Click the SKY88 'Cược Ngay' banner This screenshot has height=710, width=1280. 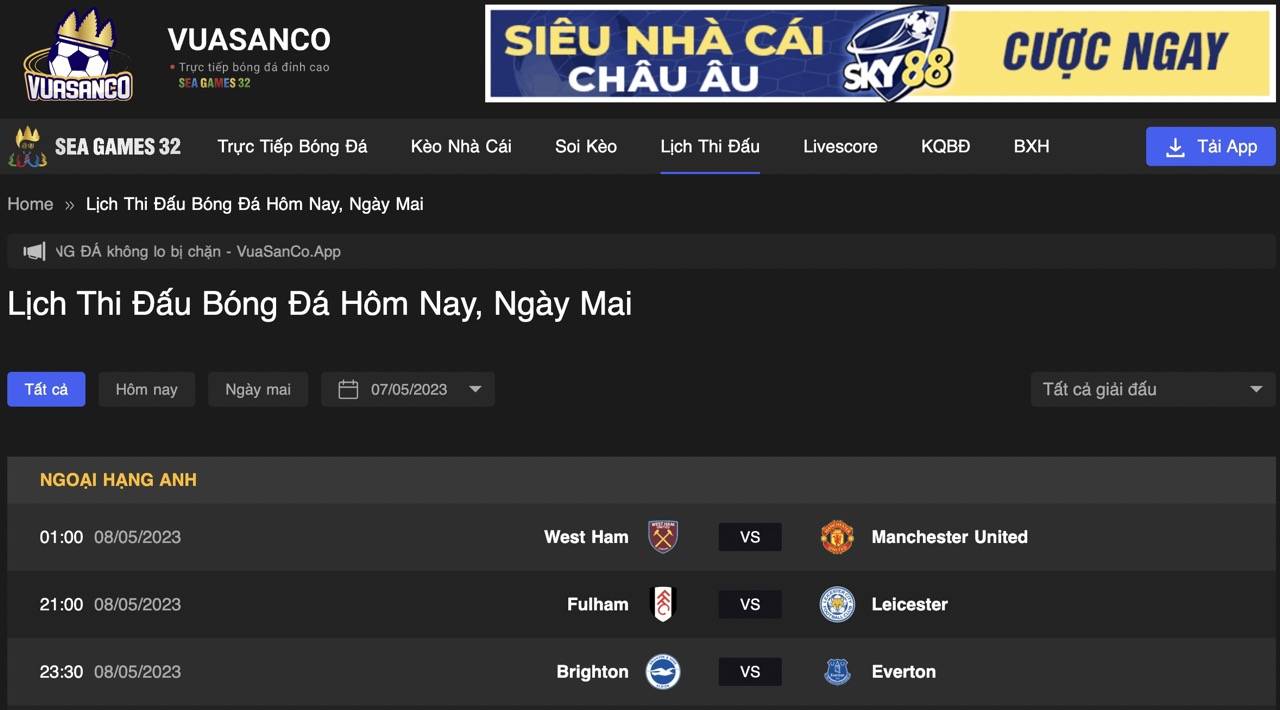click(880, 54)
